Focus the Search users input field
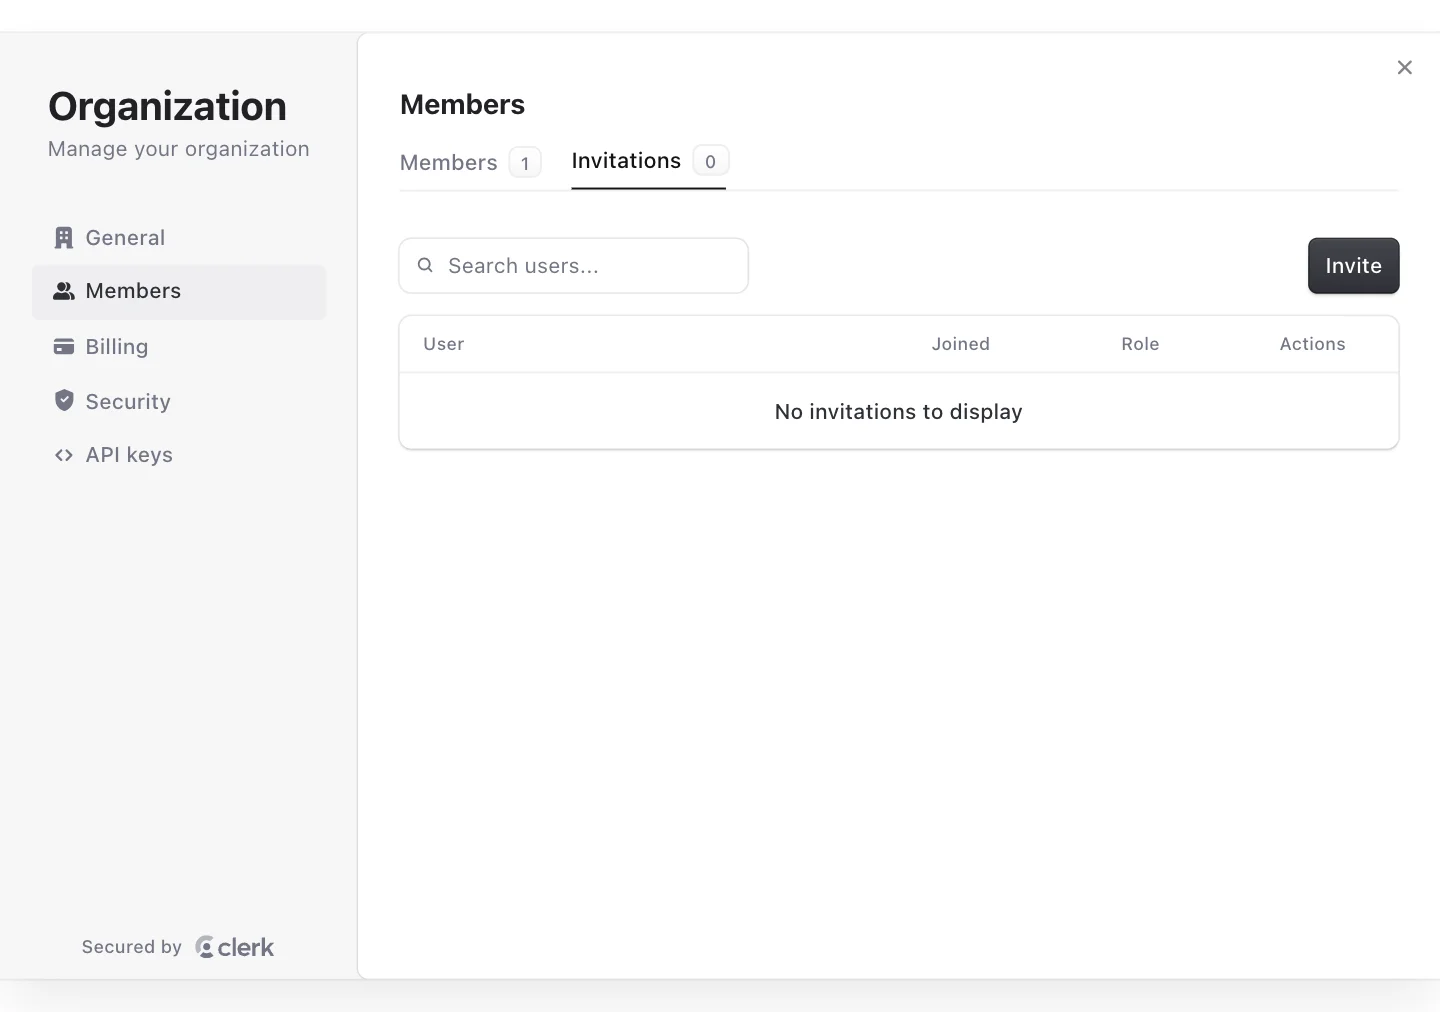The image size is (1440, 1012). [573, 266]
